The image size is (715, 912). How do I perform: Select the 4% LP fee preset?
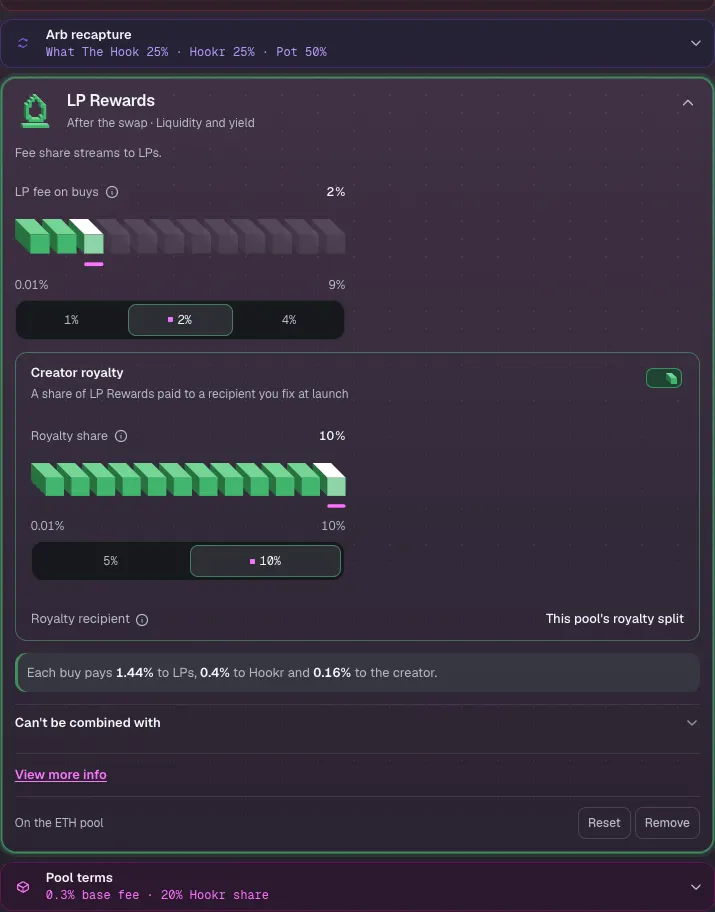(x=289, y=320)
